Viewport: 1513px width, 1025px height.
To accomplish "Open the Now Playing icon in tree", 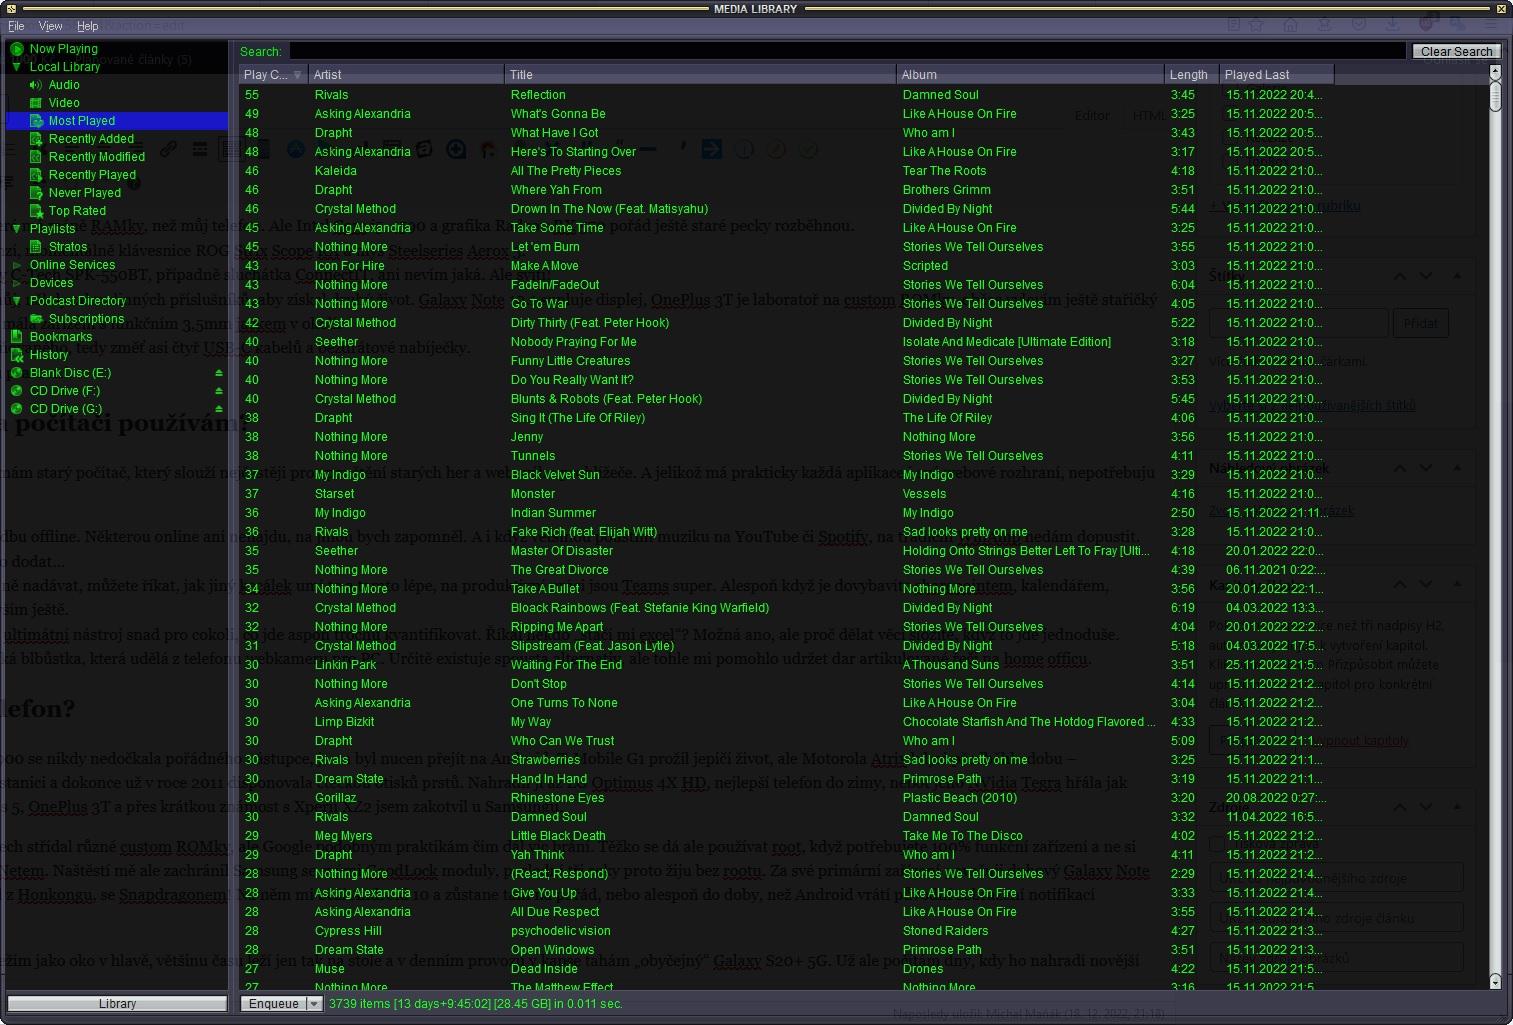I will [17, 48].
